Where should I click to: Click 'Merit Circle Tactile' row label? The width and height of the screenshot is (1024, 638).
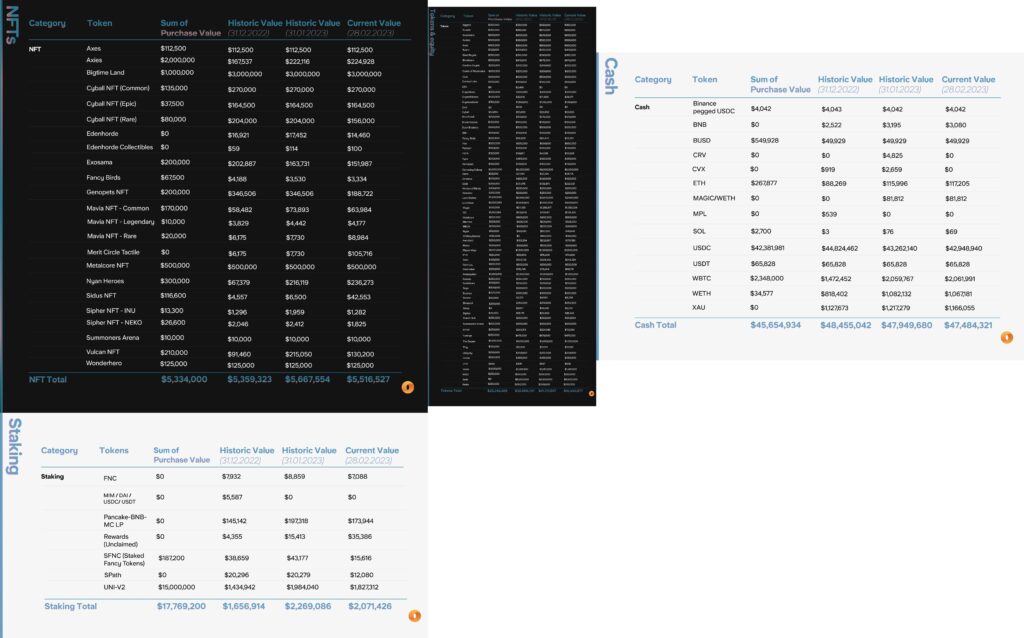click(x=113, y=252)
